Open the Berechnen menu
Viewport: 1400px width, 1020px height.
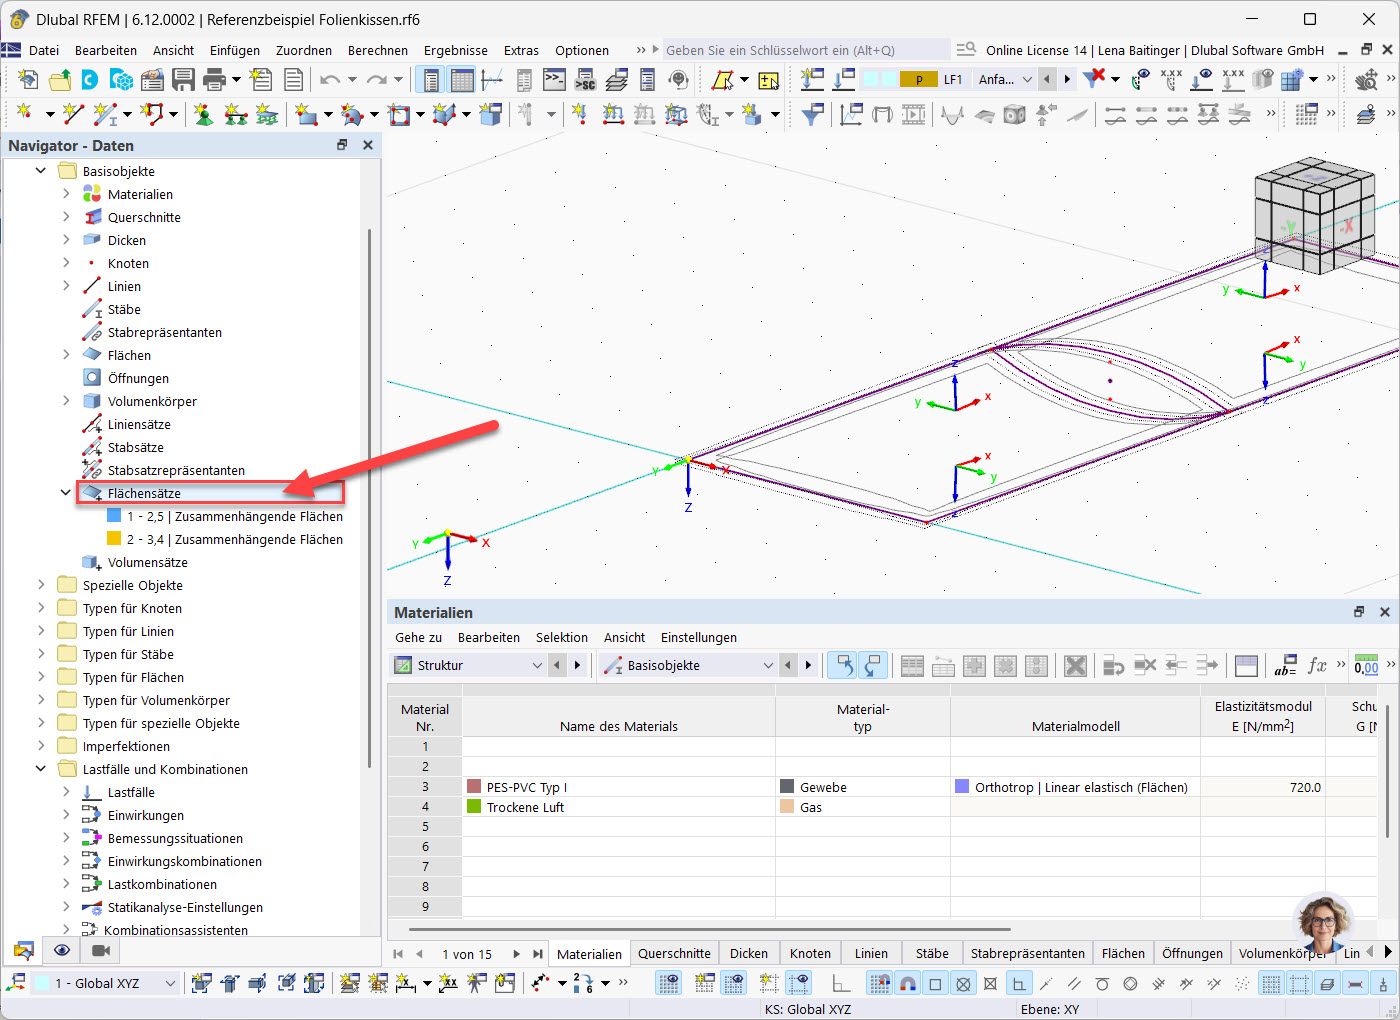tap(378, 49)
